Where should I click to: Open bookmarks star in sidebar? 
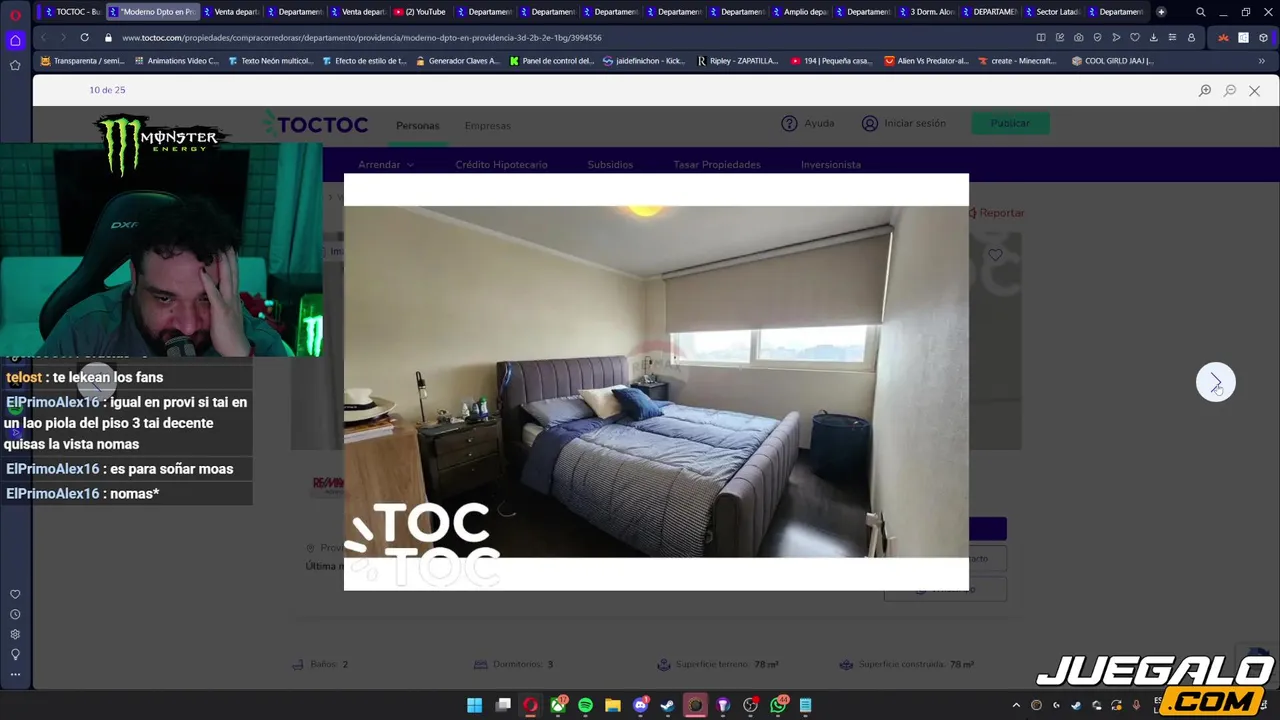click(x=15, y=65)
